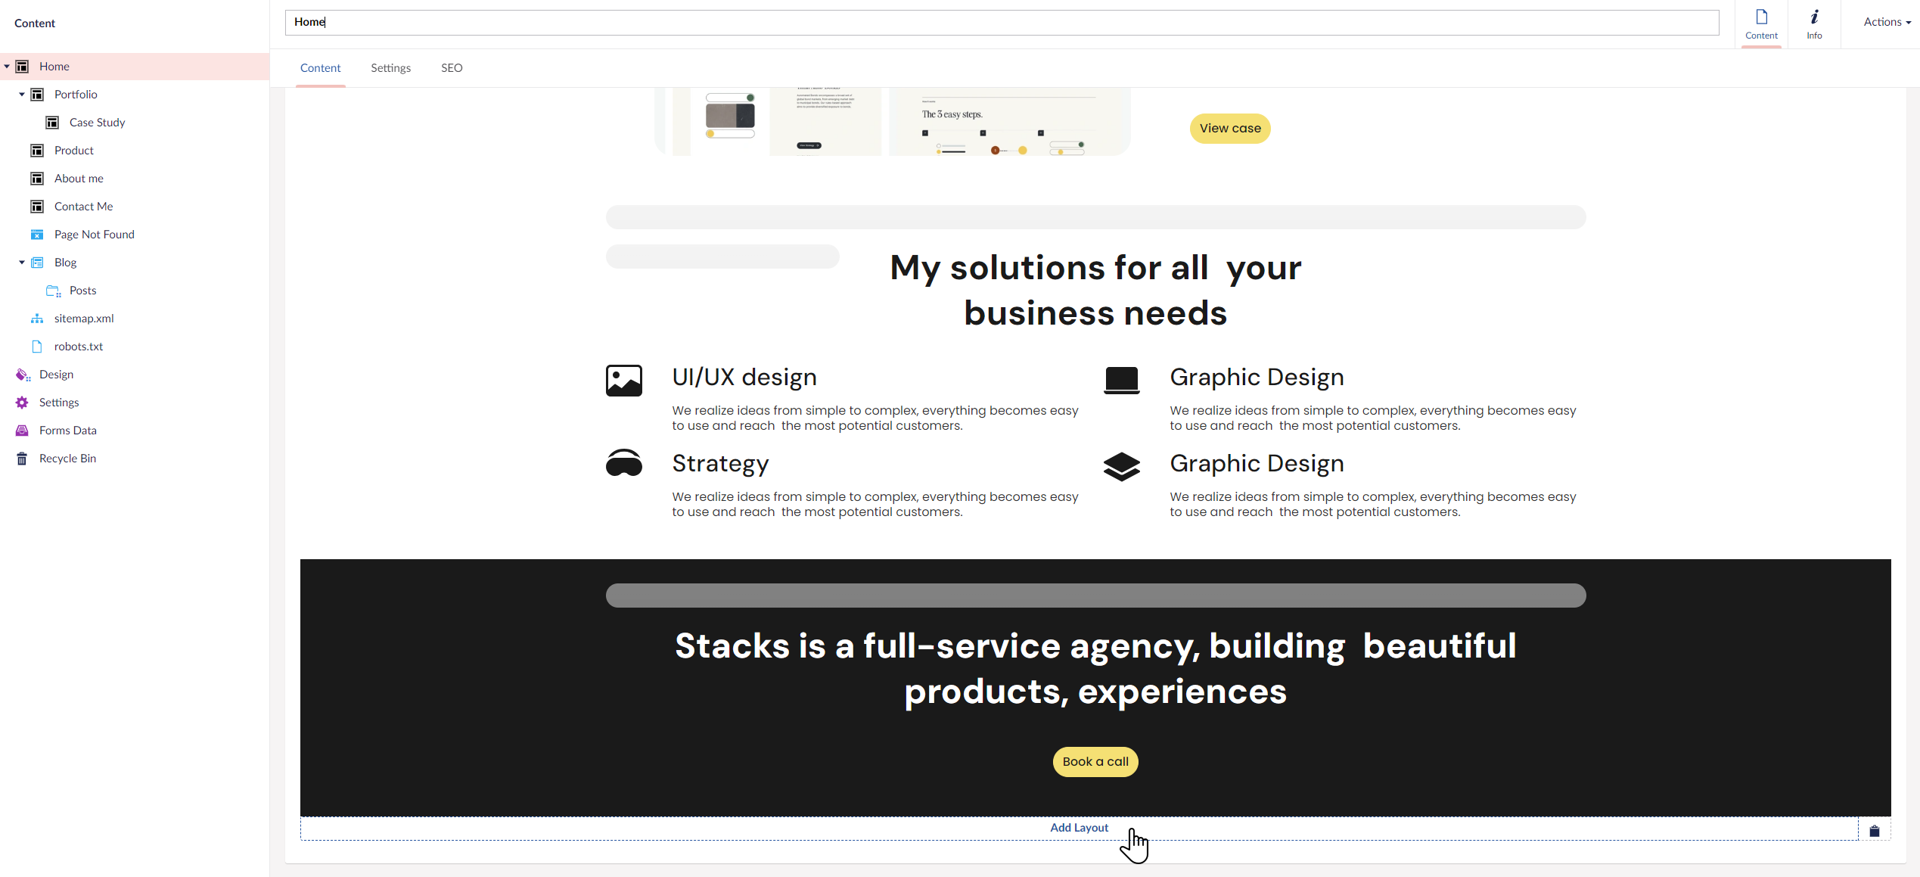Switch to the SEO tab

pyautogui.click(x=452, y=68)
